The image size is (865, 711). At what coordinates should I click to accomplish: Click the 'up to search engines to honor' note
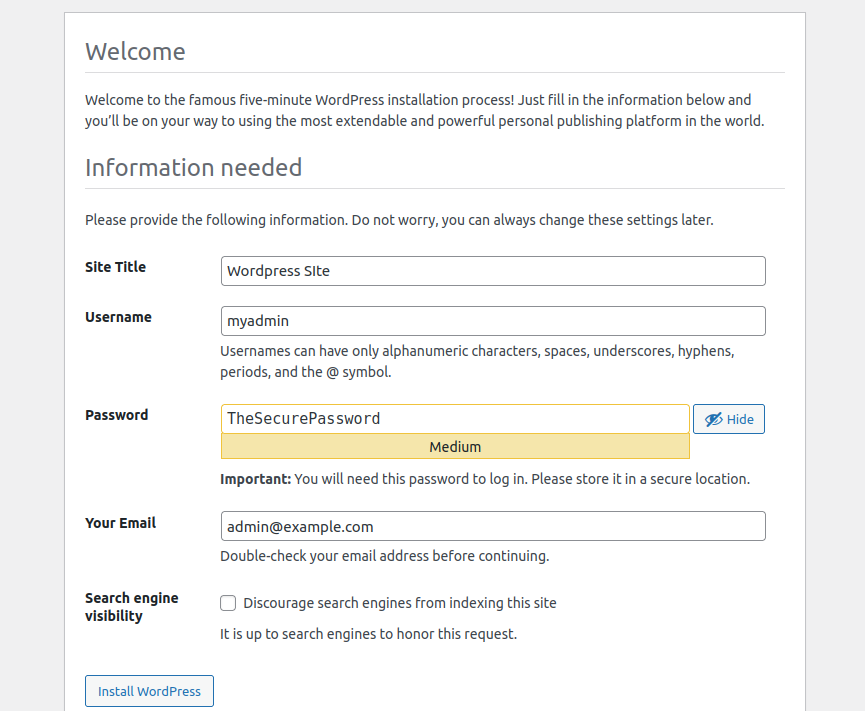[x=368, y=634]
